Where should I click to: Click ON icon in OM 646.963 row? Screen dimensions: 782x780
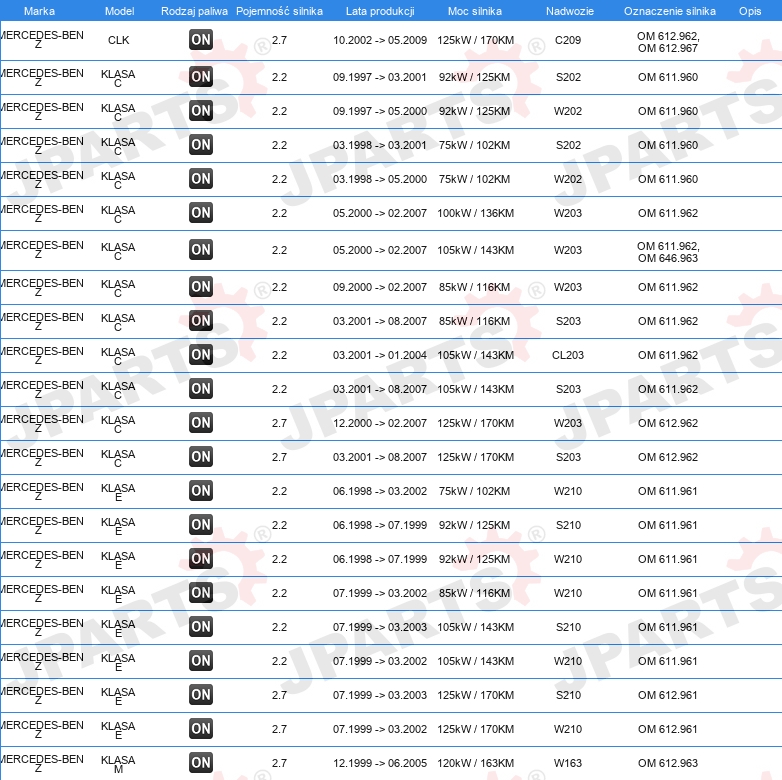point(201,250)
